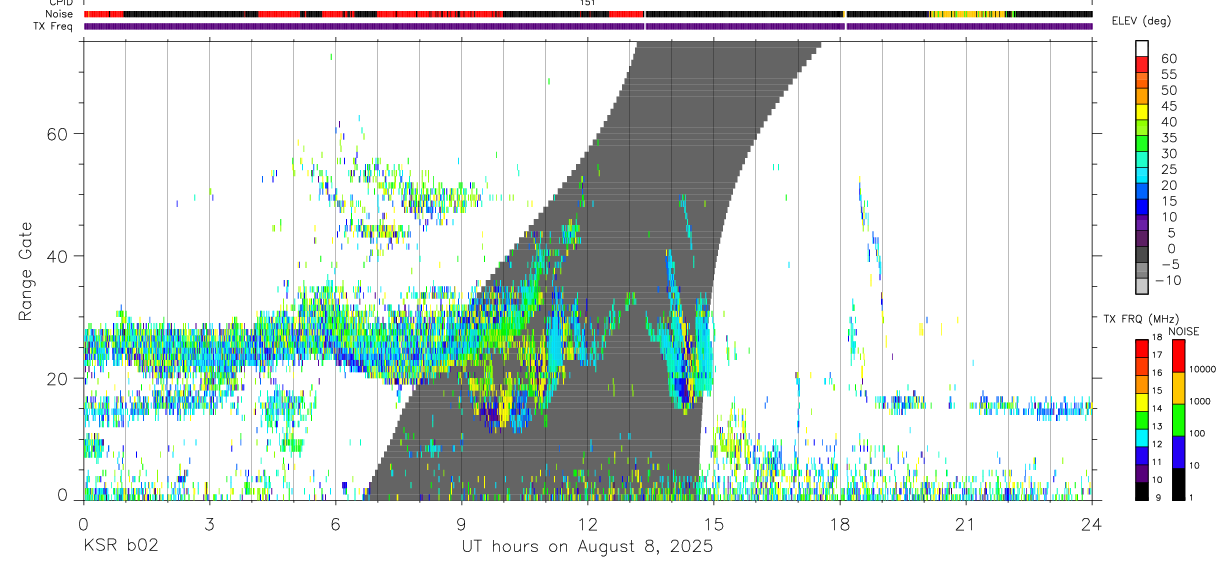This screenshot has width=1228, height=567.
Task: Click the y-axis tick label 20
Action: coord(58,378)
